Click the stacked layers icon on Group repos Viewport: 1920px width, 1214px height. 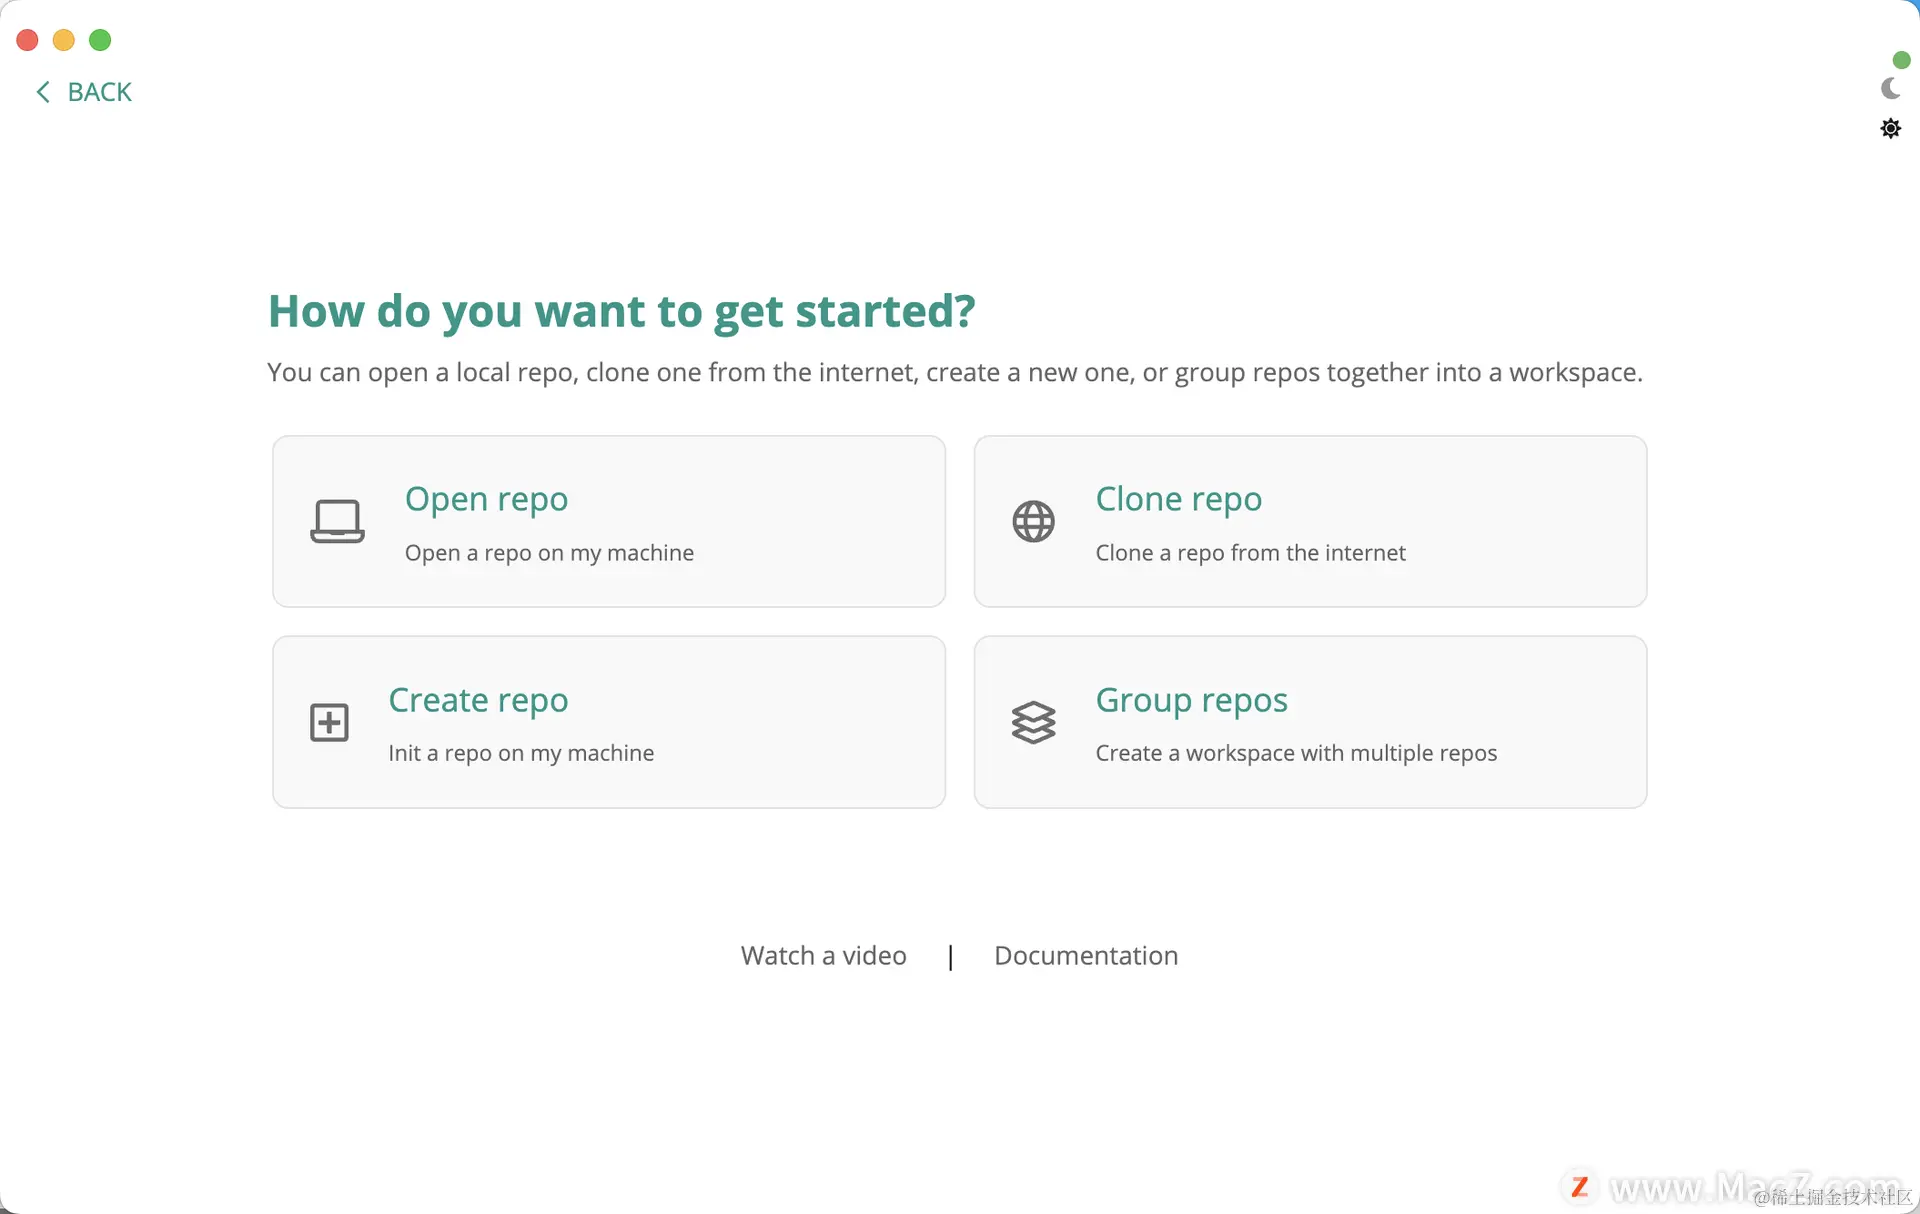pos(1033,722)
